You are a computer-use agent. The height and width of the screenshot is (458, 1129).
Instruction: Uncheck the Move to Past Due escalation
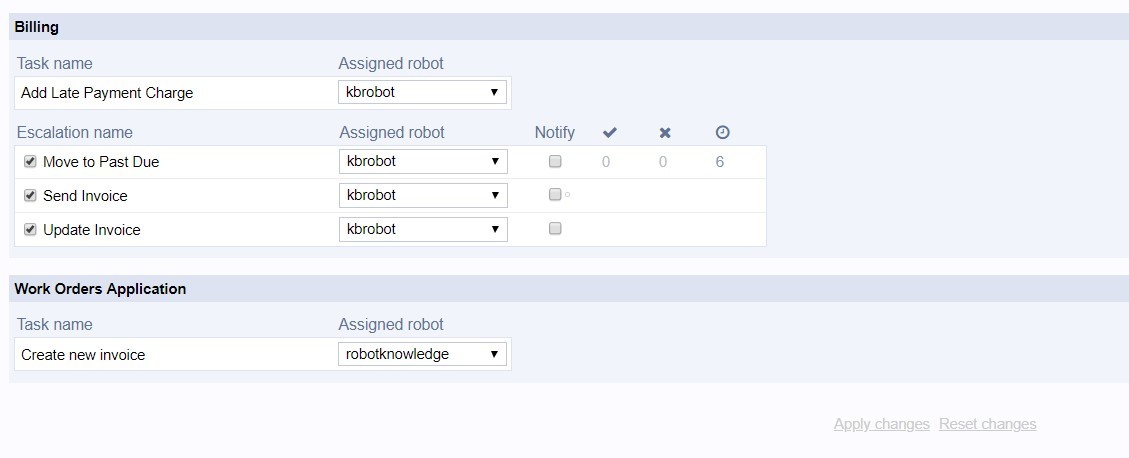click(30, 161)
